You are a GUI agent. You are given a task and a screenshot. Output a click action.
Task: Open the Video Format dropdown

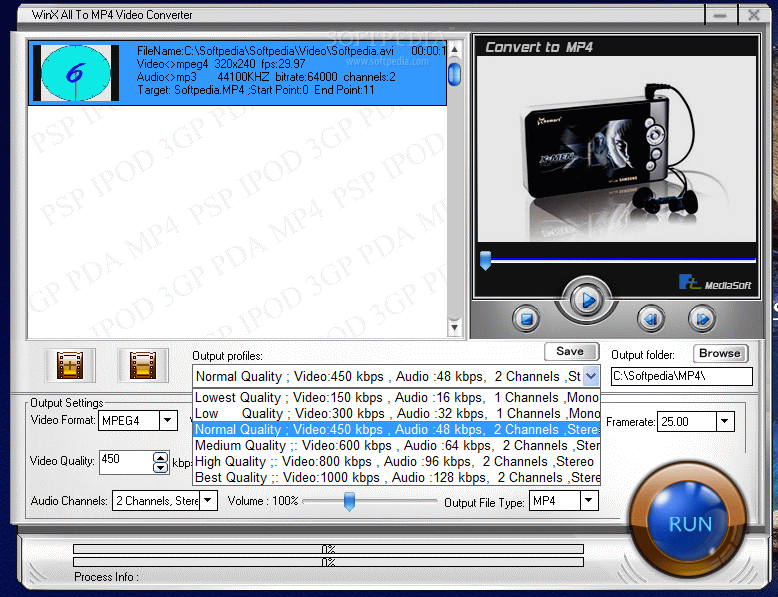[168, 421]
